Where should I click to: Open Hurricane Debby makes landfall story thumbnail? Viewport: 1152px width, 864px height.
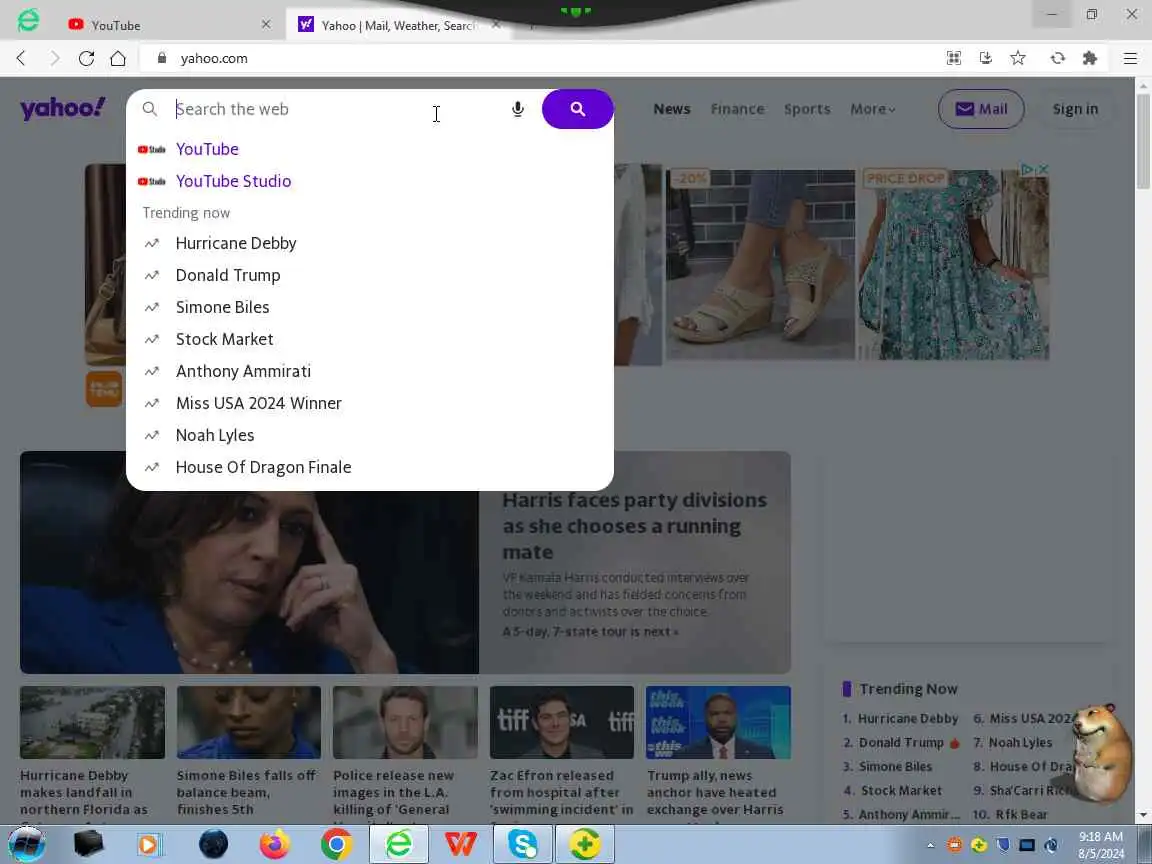(x=93, y=722)
